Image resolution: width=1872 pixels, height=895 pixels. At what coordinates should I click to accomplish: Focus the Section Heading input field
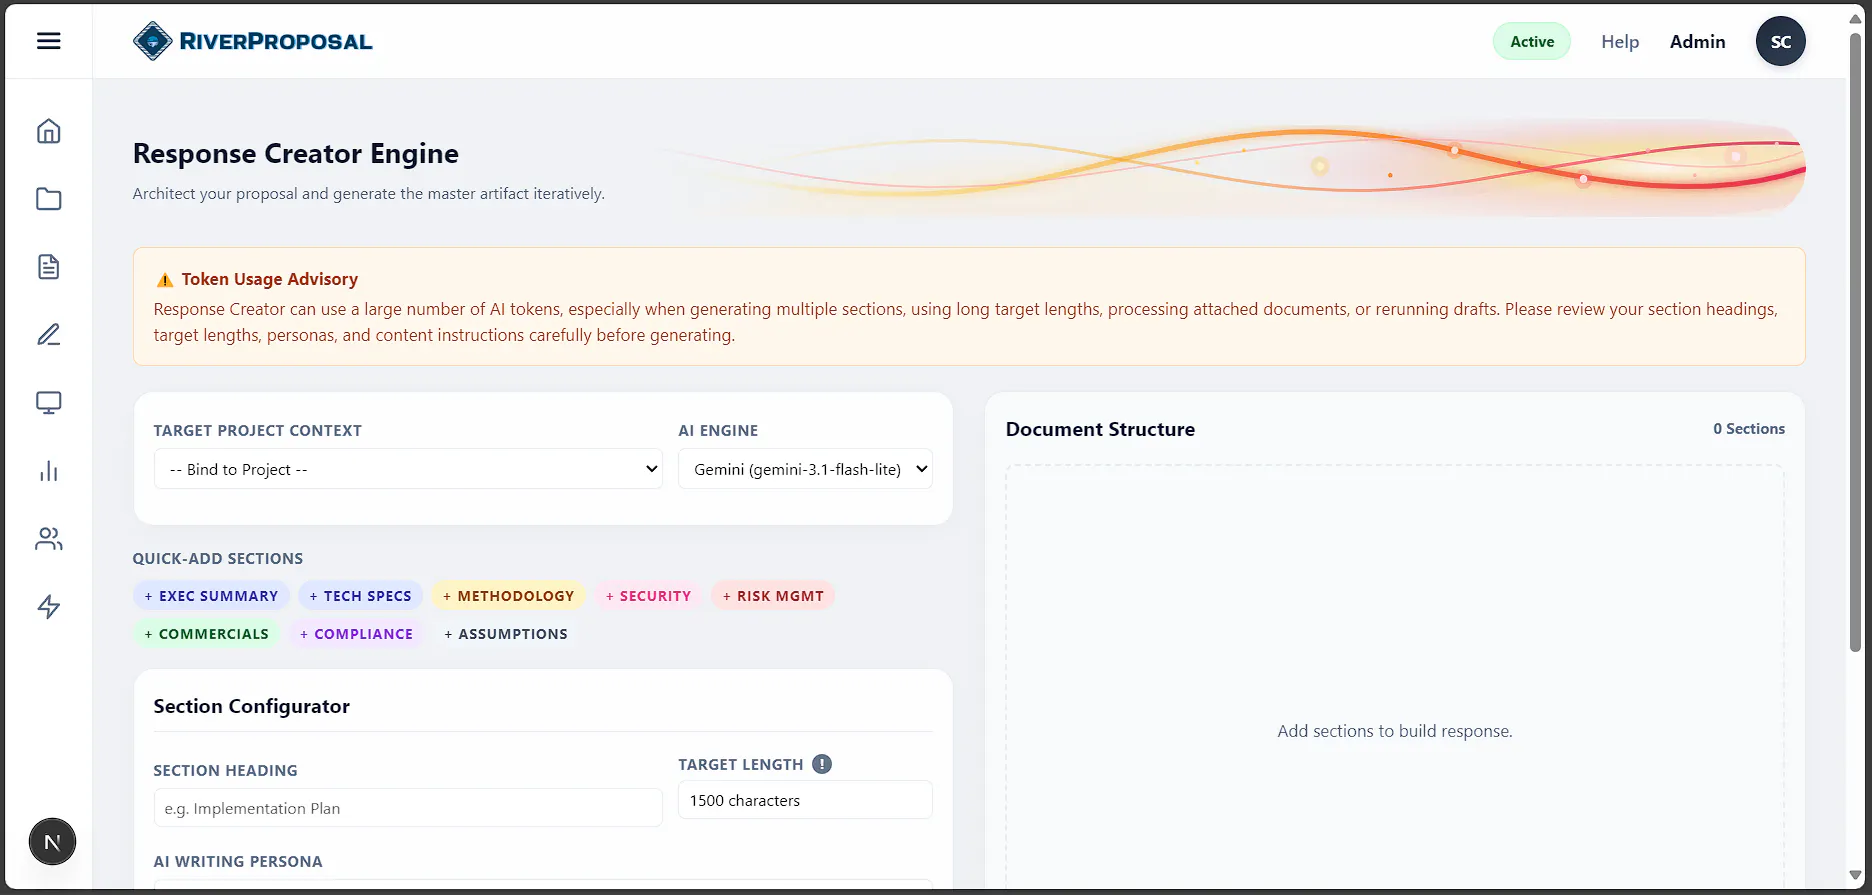[x=408, y=808]
